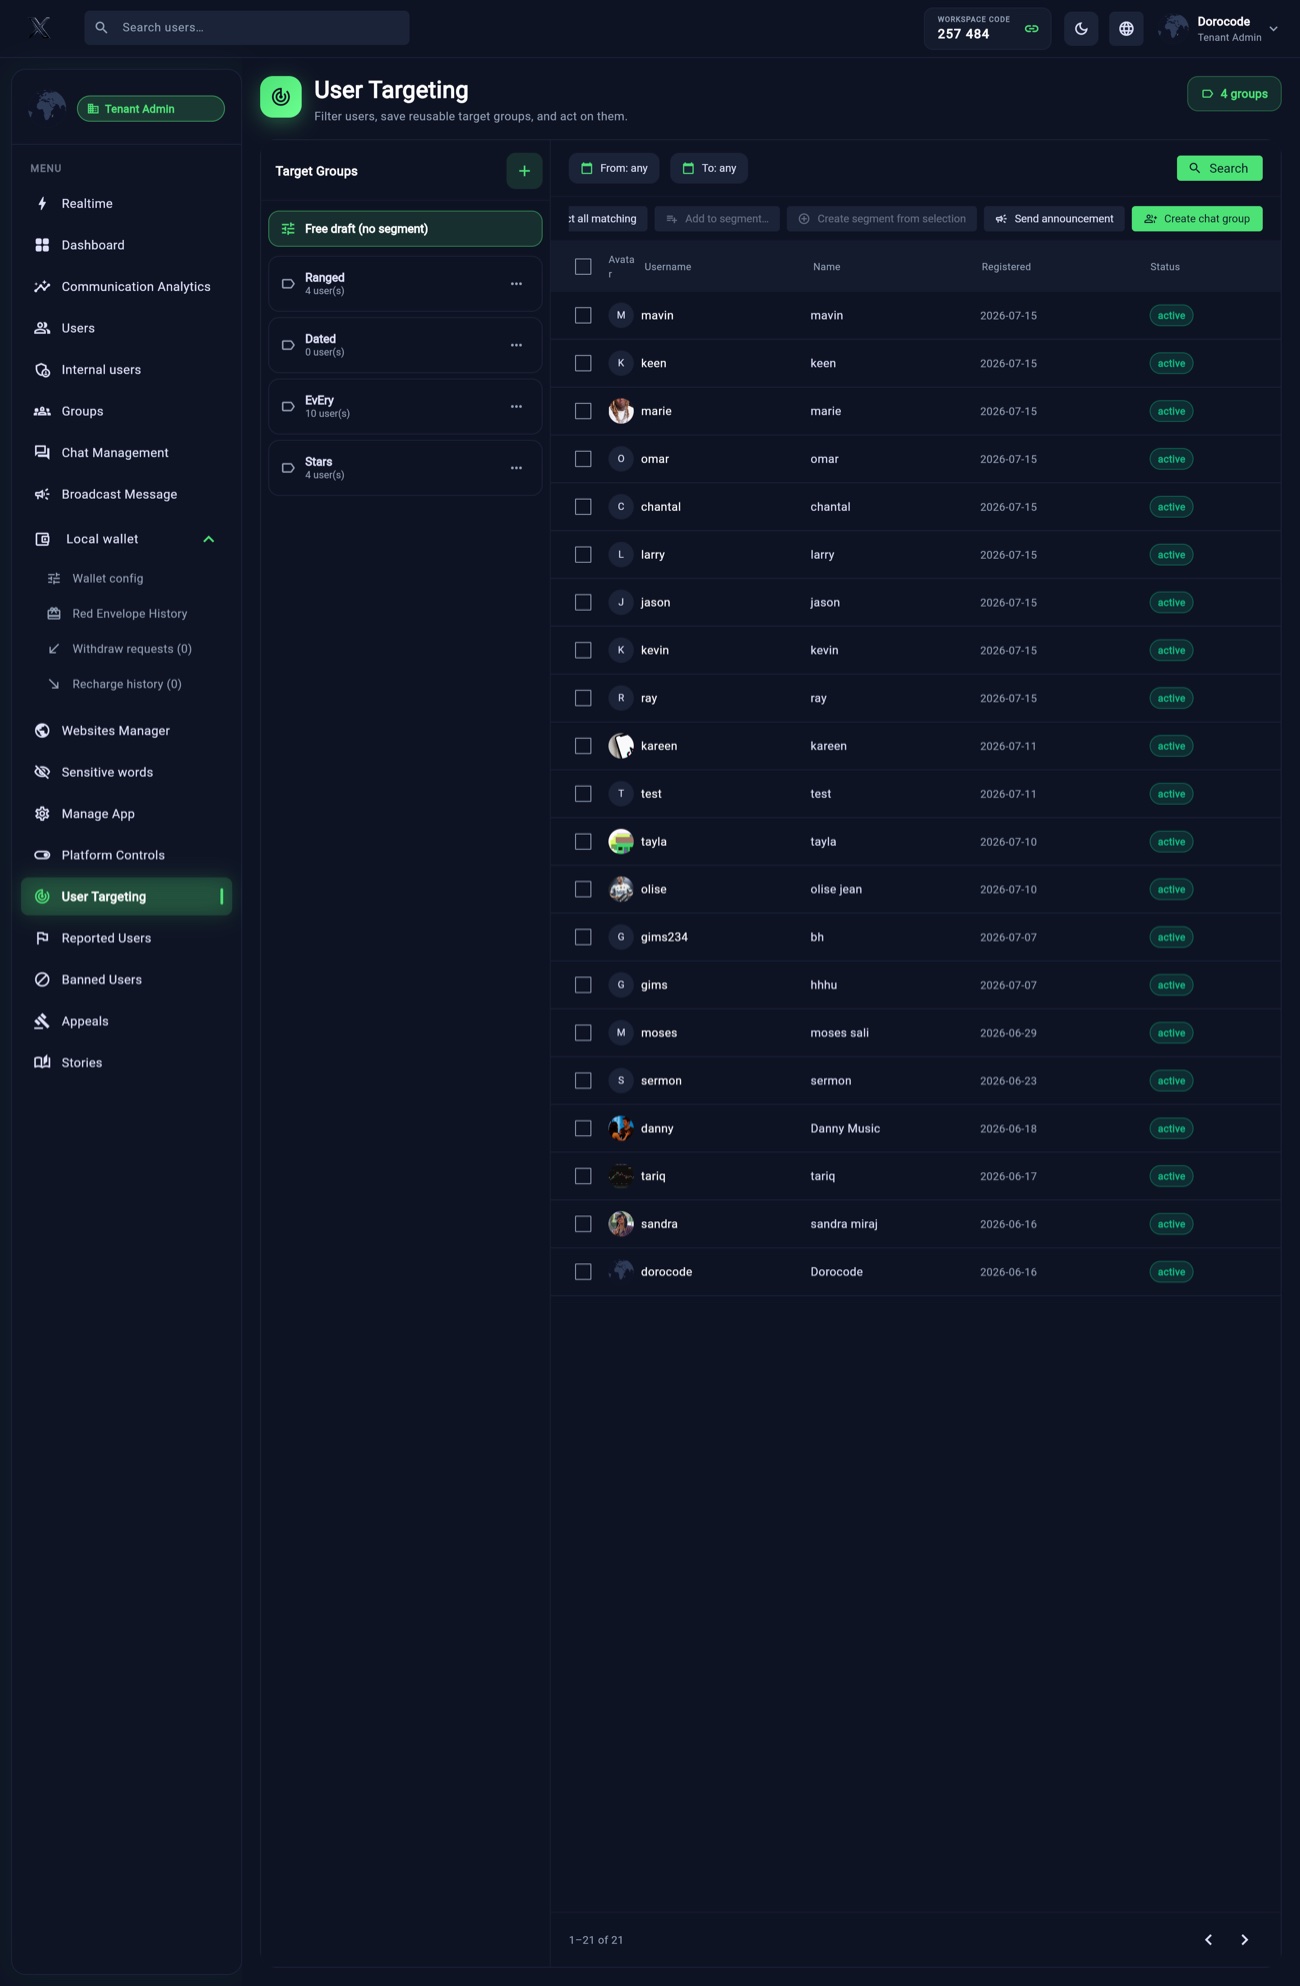Navigate to Chat Management
This screenshot has width=1300, height=1986.
(x=126, y=453)
